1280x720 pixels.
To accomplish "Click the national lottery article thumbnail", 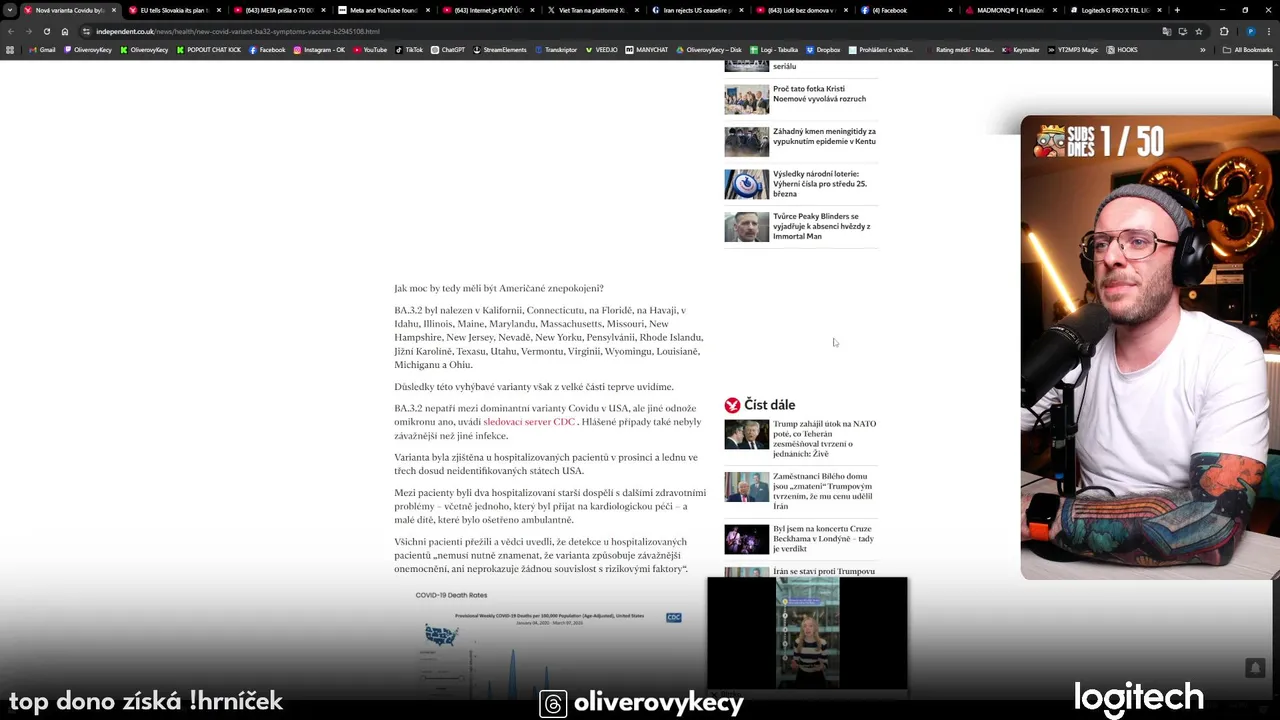I will 746,184.
